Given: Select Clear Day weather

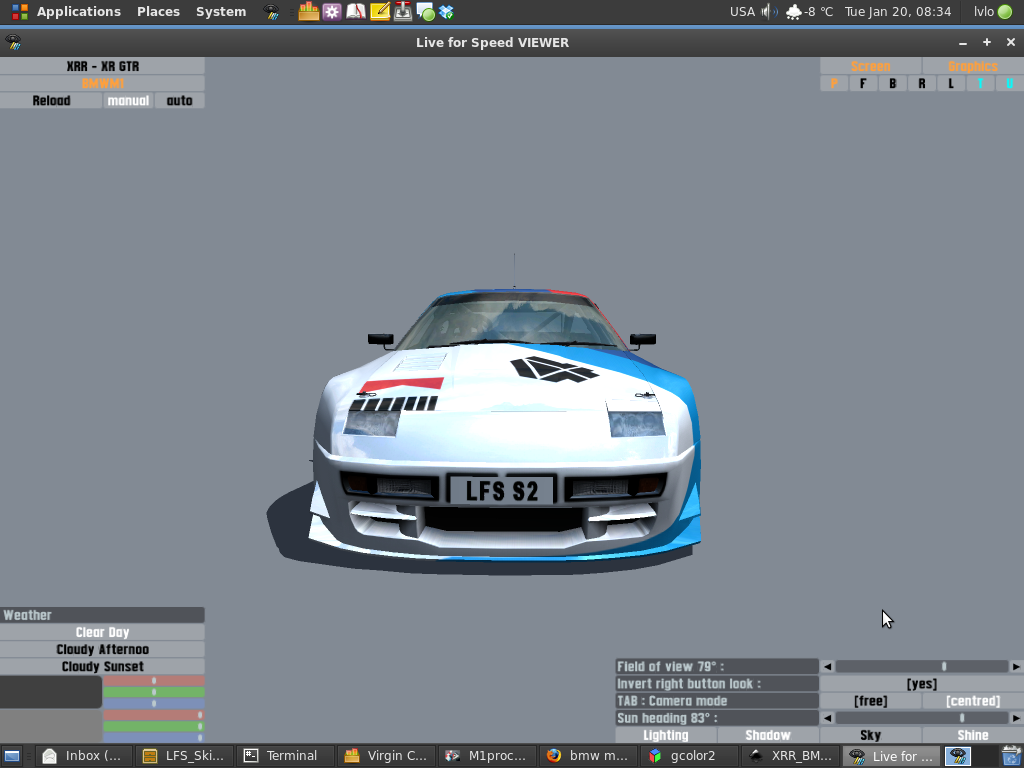Looking at the screenshot, I should coord(103,632).
